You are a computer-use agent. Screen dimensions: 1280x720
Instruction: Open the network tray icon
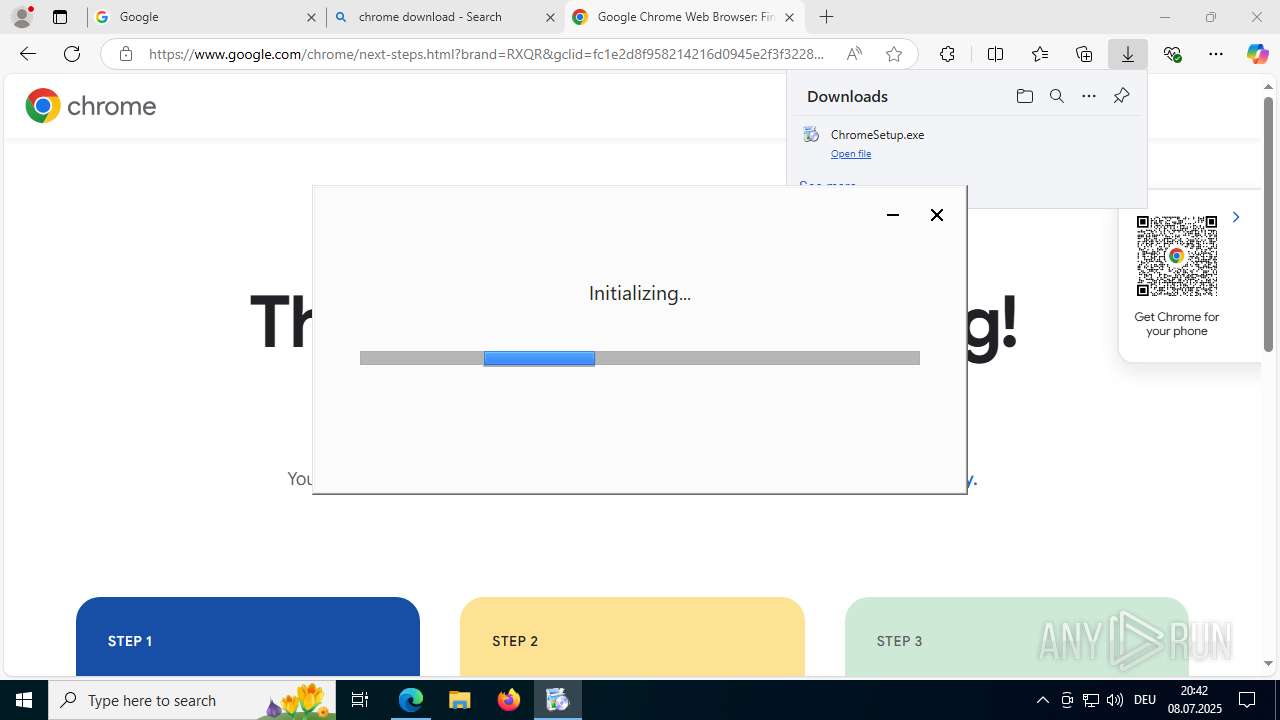[x=1091, y=700]
